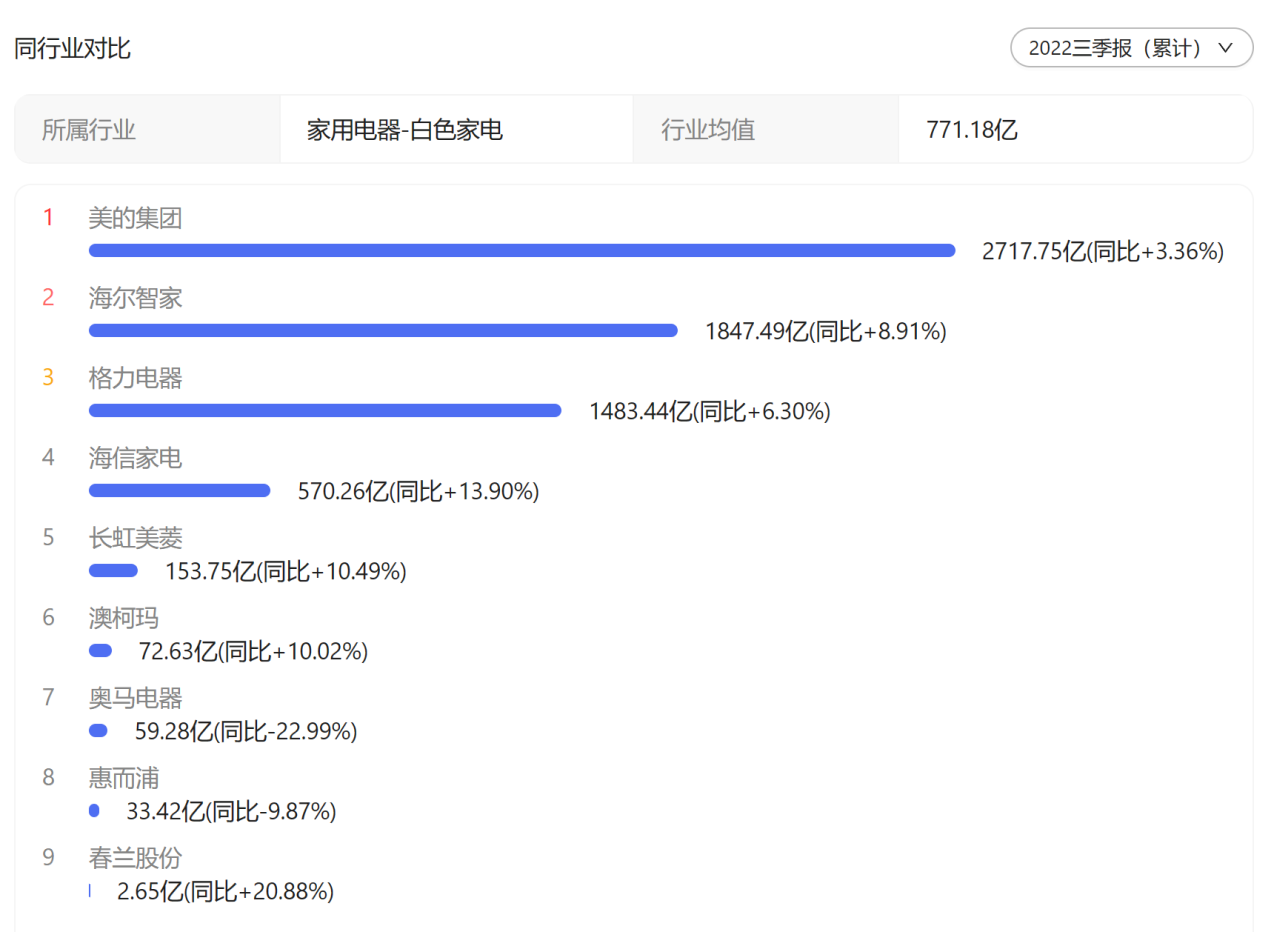Screen dimensions: 1274x932
Task: Click the blue revenue bar for 美的集团
Action: point(521,251)
